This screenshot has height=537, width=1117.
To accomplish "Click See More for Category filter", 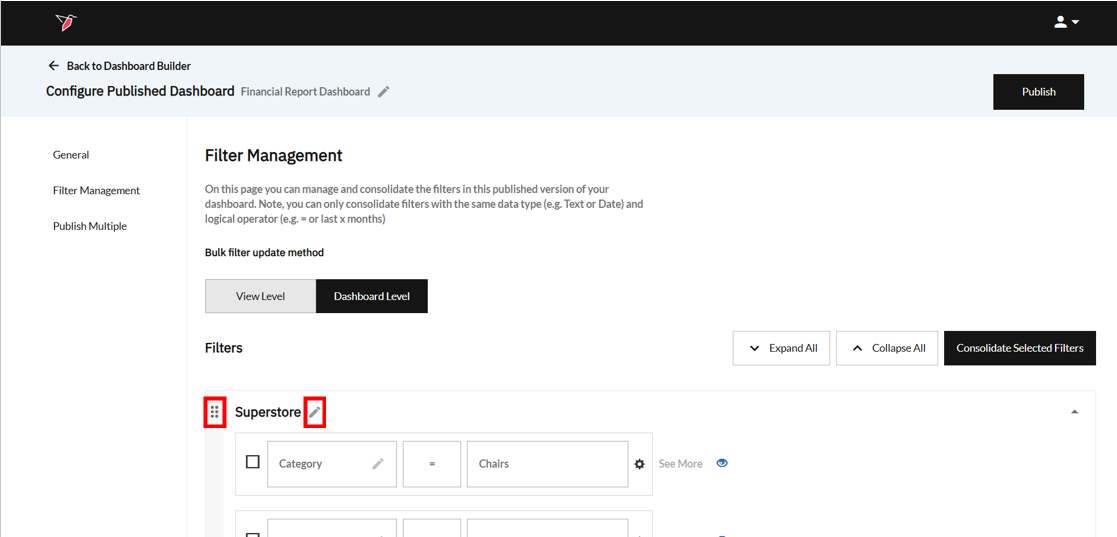I will click(x=680, y=464).
